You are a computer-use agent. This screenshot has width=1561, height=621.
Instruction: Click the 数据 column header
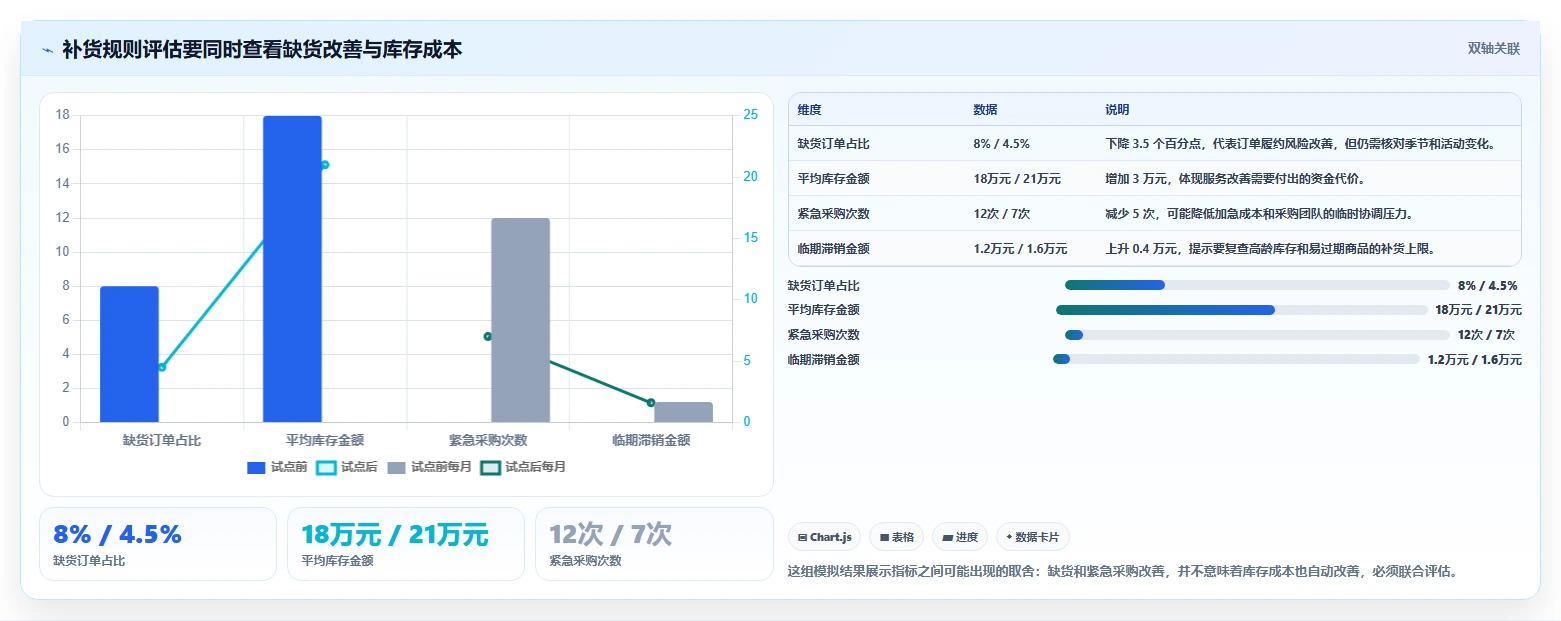coord(985,110)
